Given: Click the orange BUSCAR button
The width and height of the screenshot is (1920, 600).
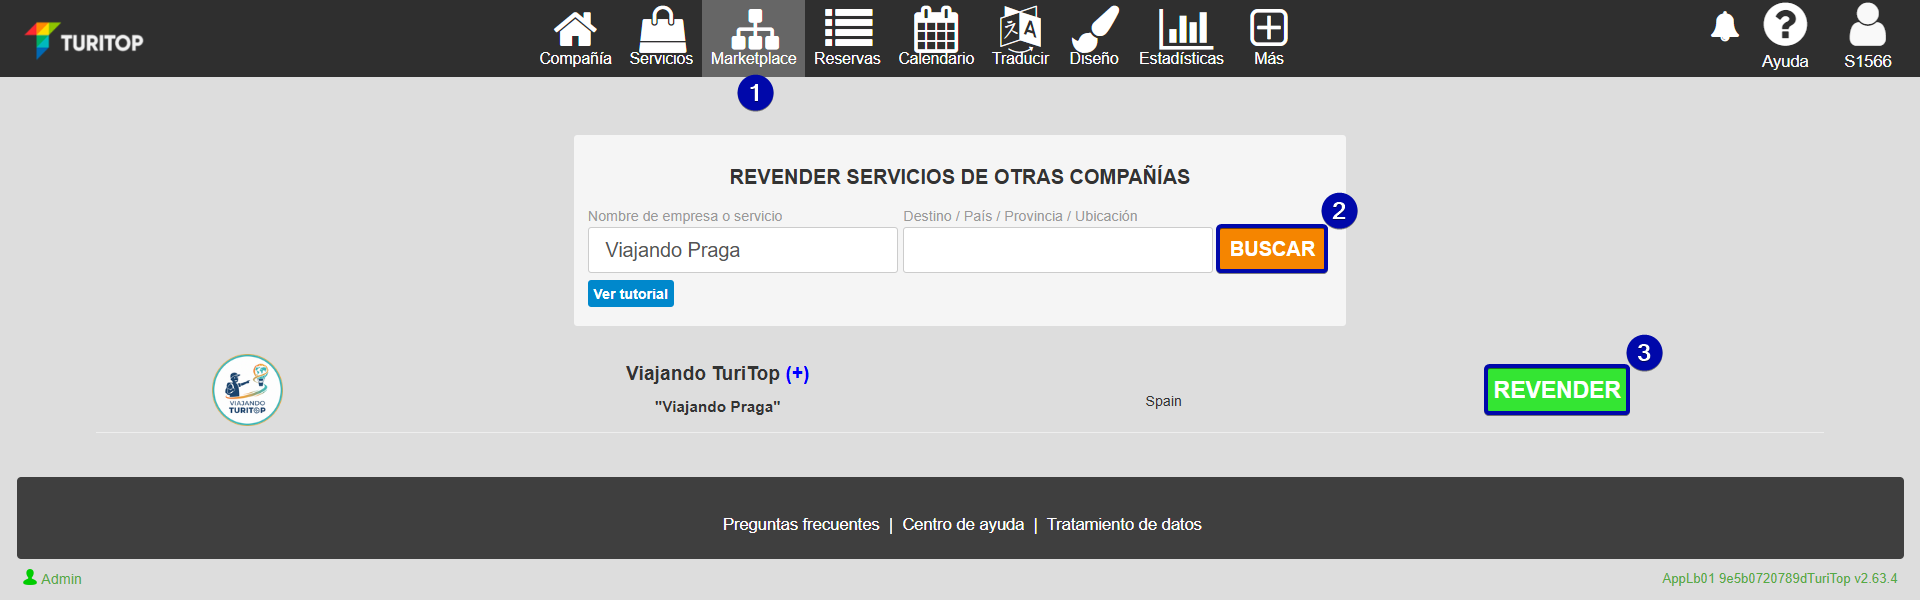Looking at the screenshot, I should pos(1272,249).
